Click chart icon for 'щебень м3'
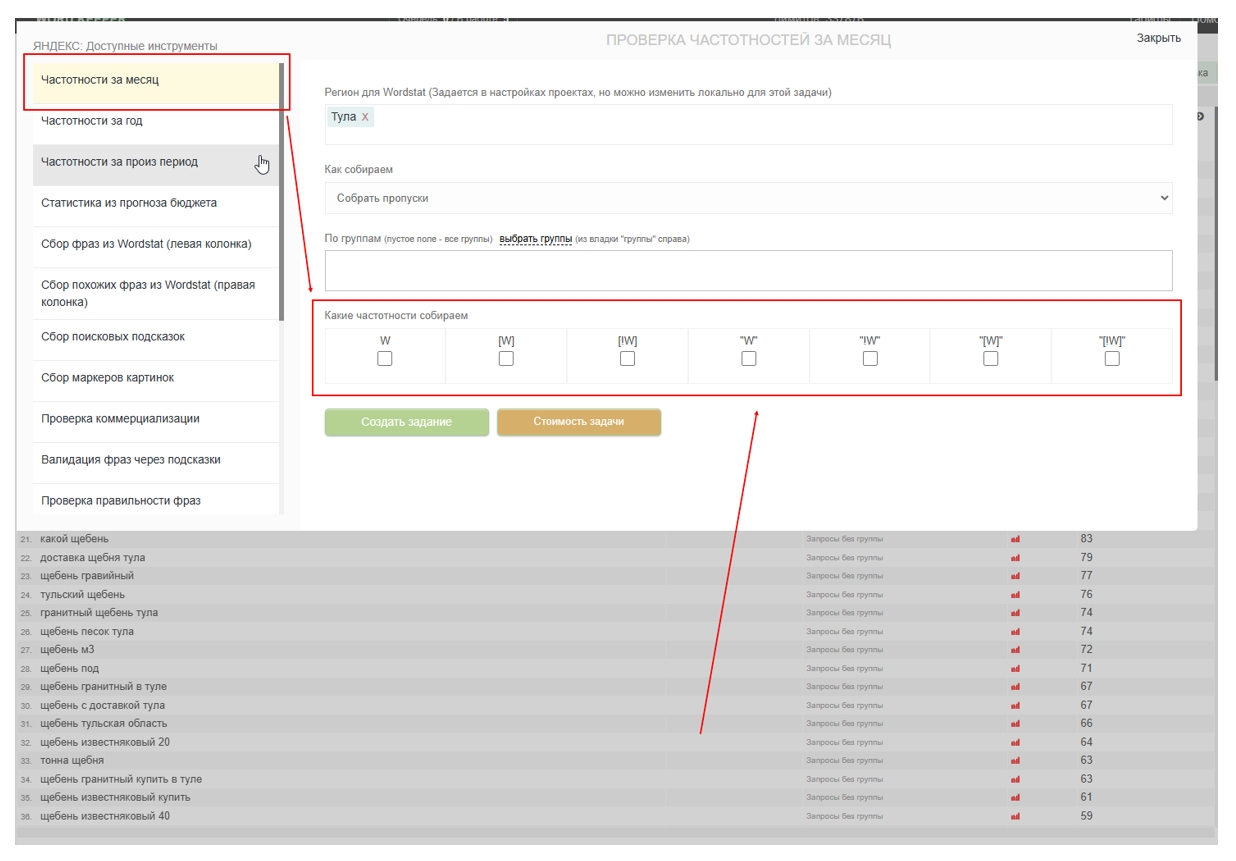The height and width of the screenshot is (861, 1236). coord(1015,650)
